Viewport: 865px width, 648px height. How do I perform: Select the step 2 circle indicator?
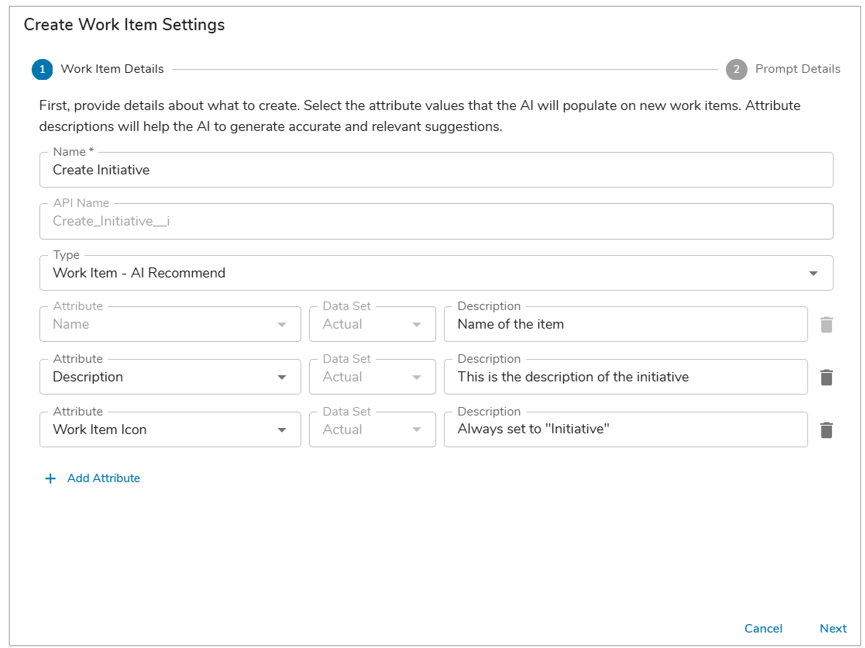[x=736, y=69]
